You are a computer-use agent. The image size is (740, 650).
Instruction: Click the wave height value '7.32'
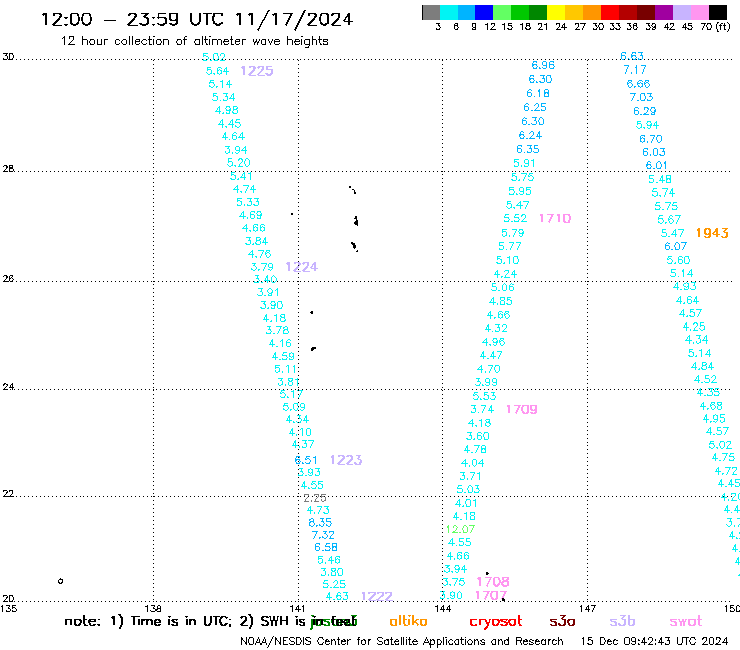[x=323, y=535]
